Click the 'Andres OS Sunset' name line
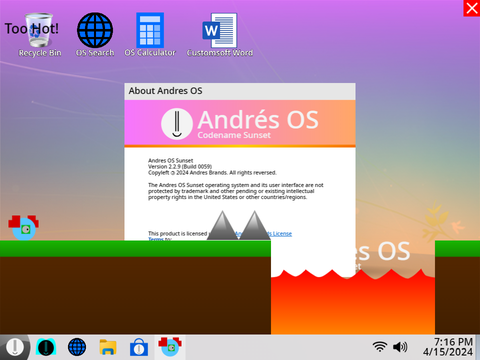Viewport: 480px width, 360px height. click(x=171, y=160)
